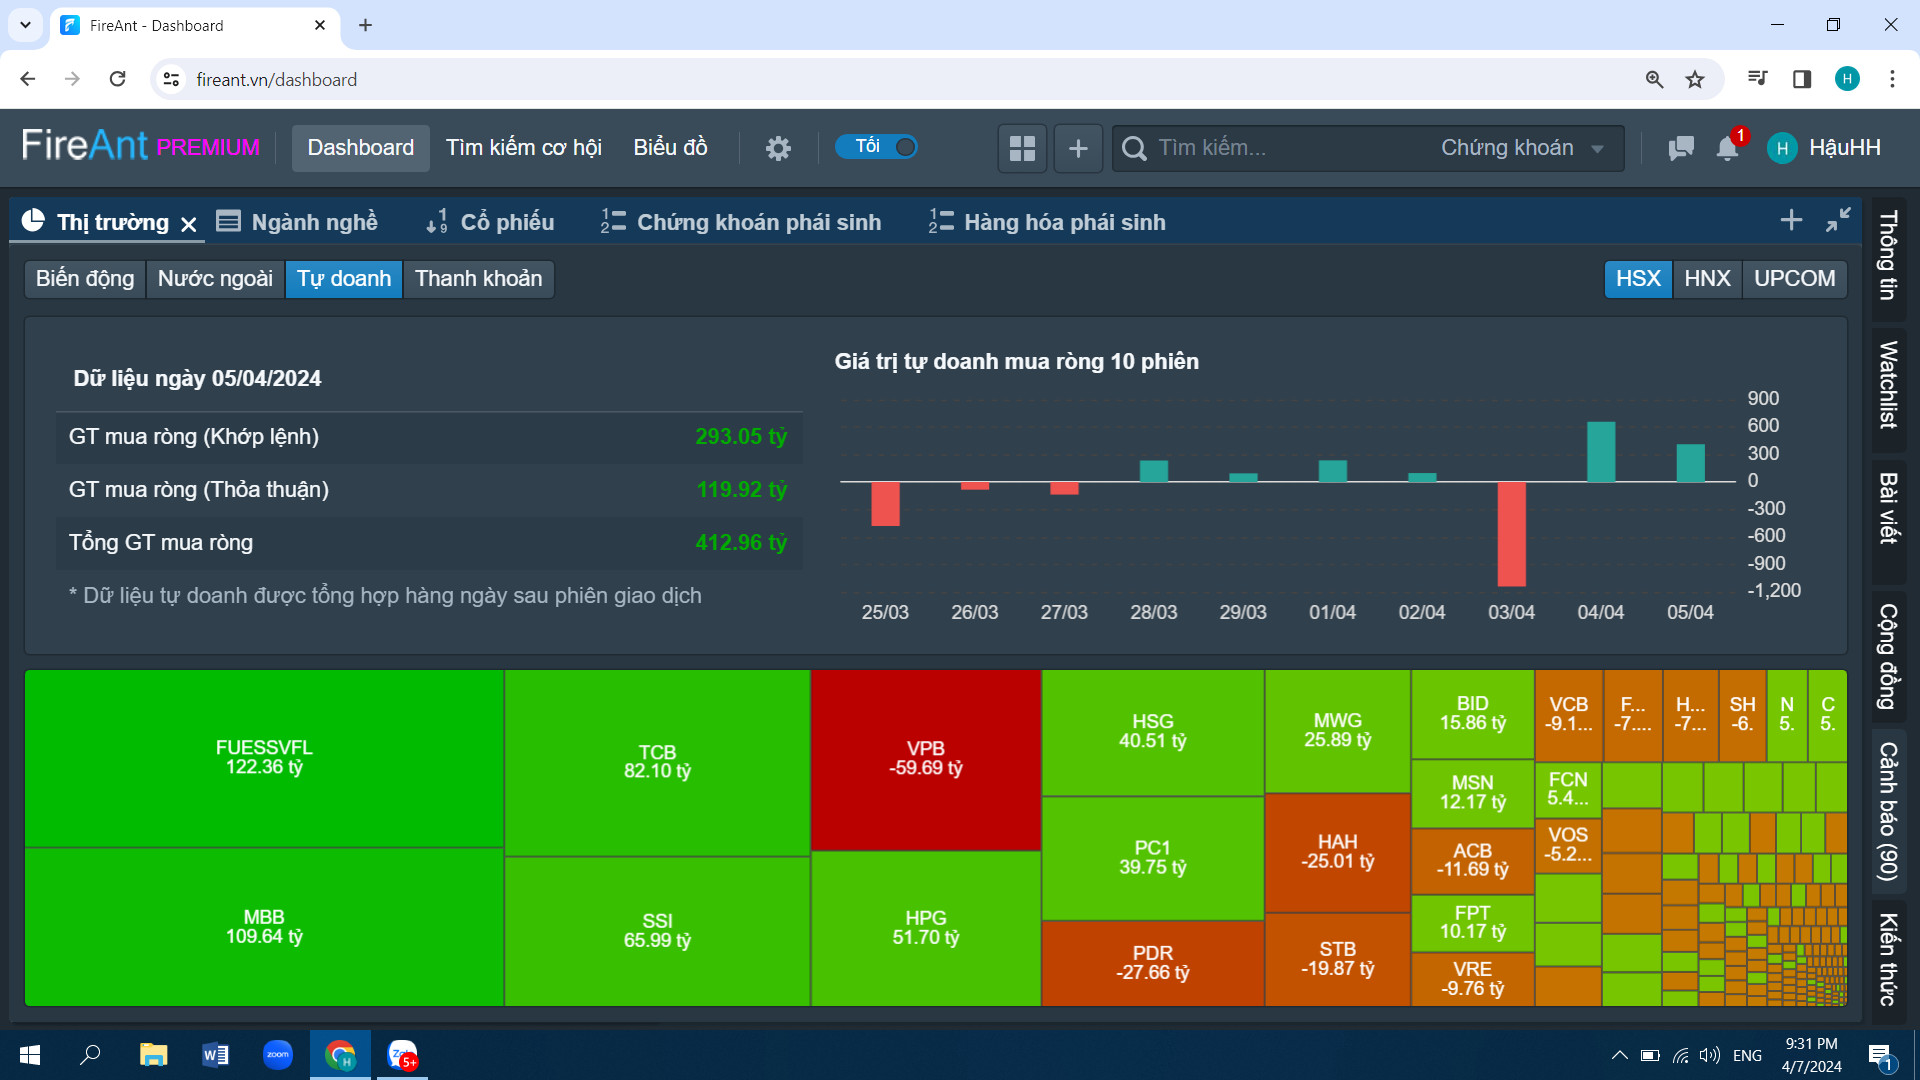Open the chat messages icon
Image resolution: width=1920 pixels, height=1080 pixels.
tap(1681, 148)
